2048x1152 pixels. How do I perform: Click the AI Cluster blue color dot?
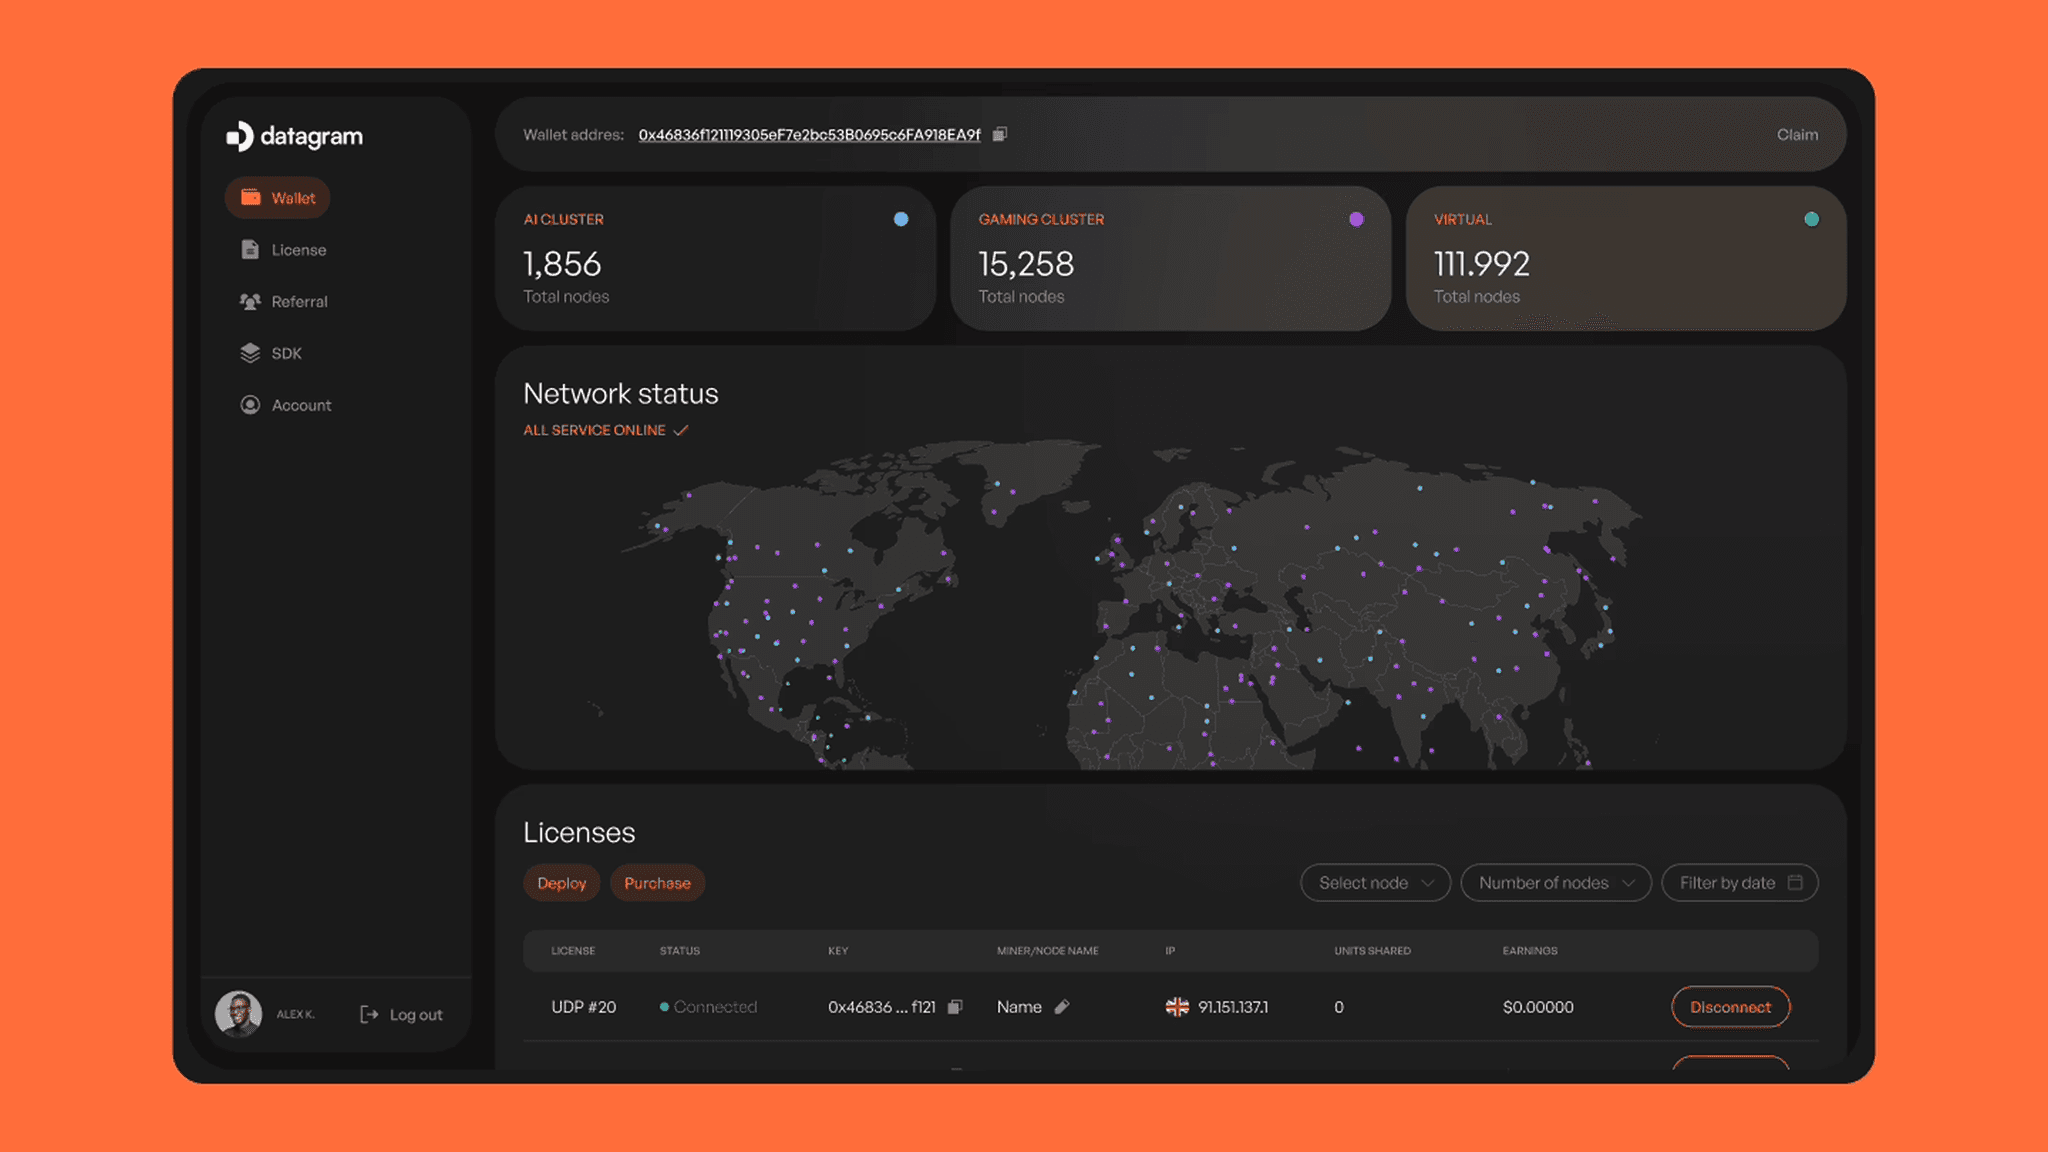(x=901, y=219)
